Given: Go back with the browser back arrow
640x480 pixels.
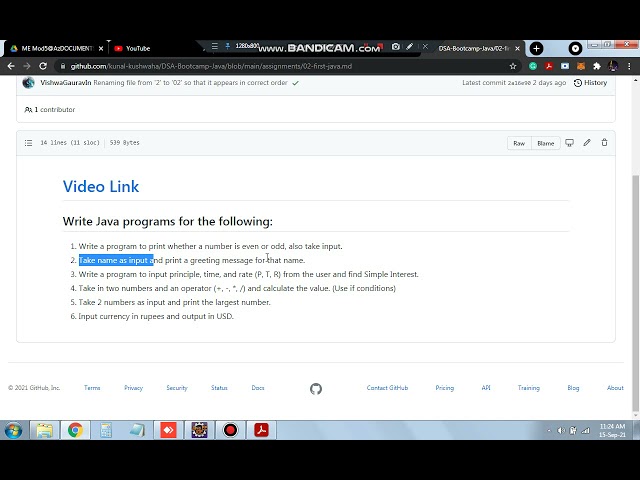Looking at the screenshot, I should coord(11,66).
